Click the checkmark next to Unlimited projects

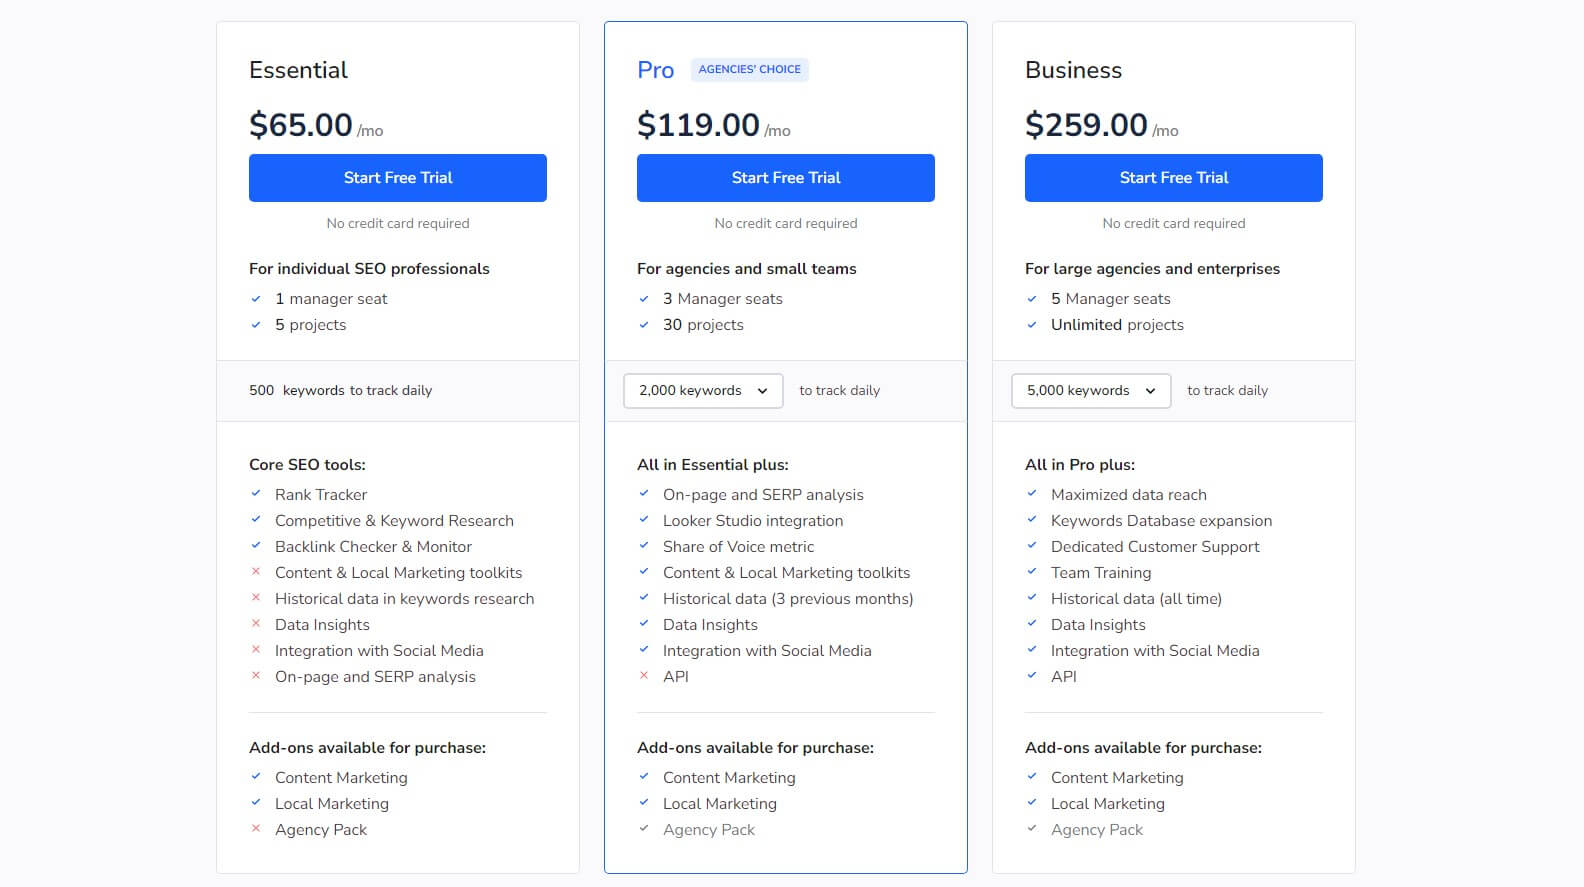tap(1031, 324)
